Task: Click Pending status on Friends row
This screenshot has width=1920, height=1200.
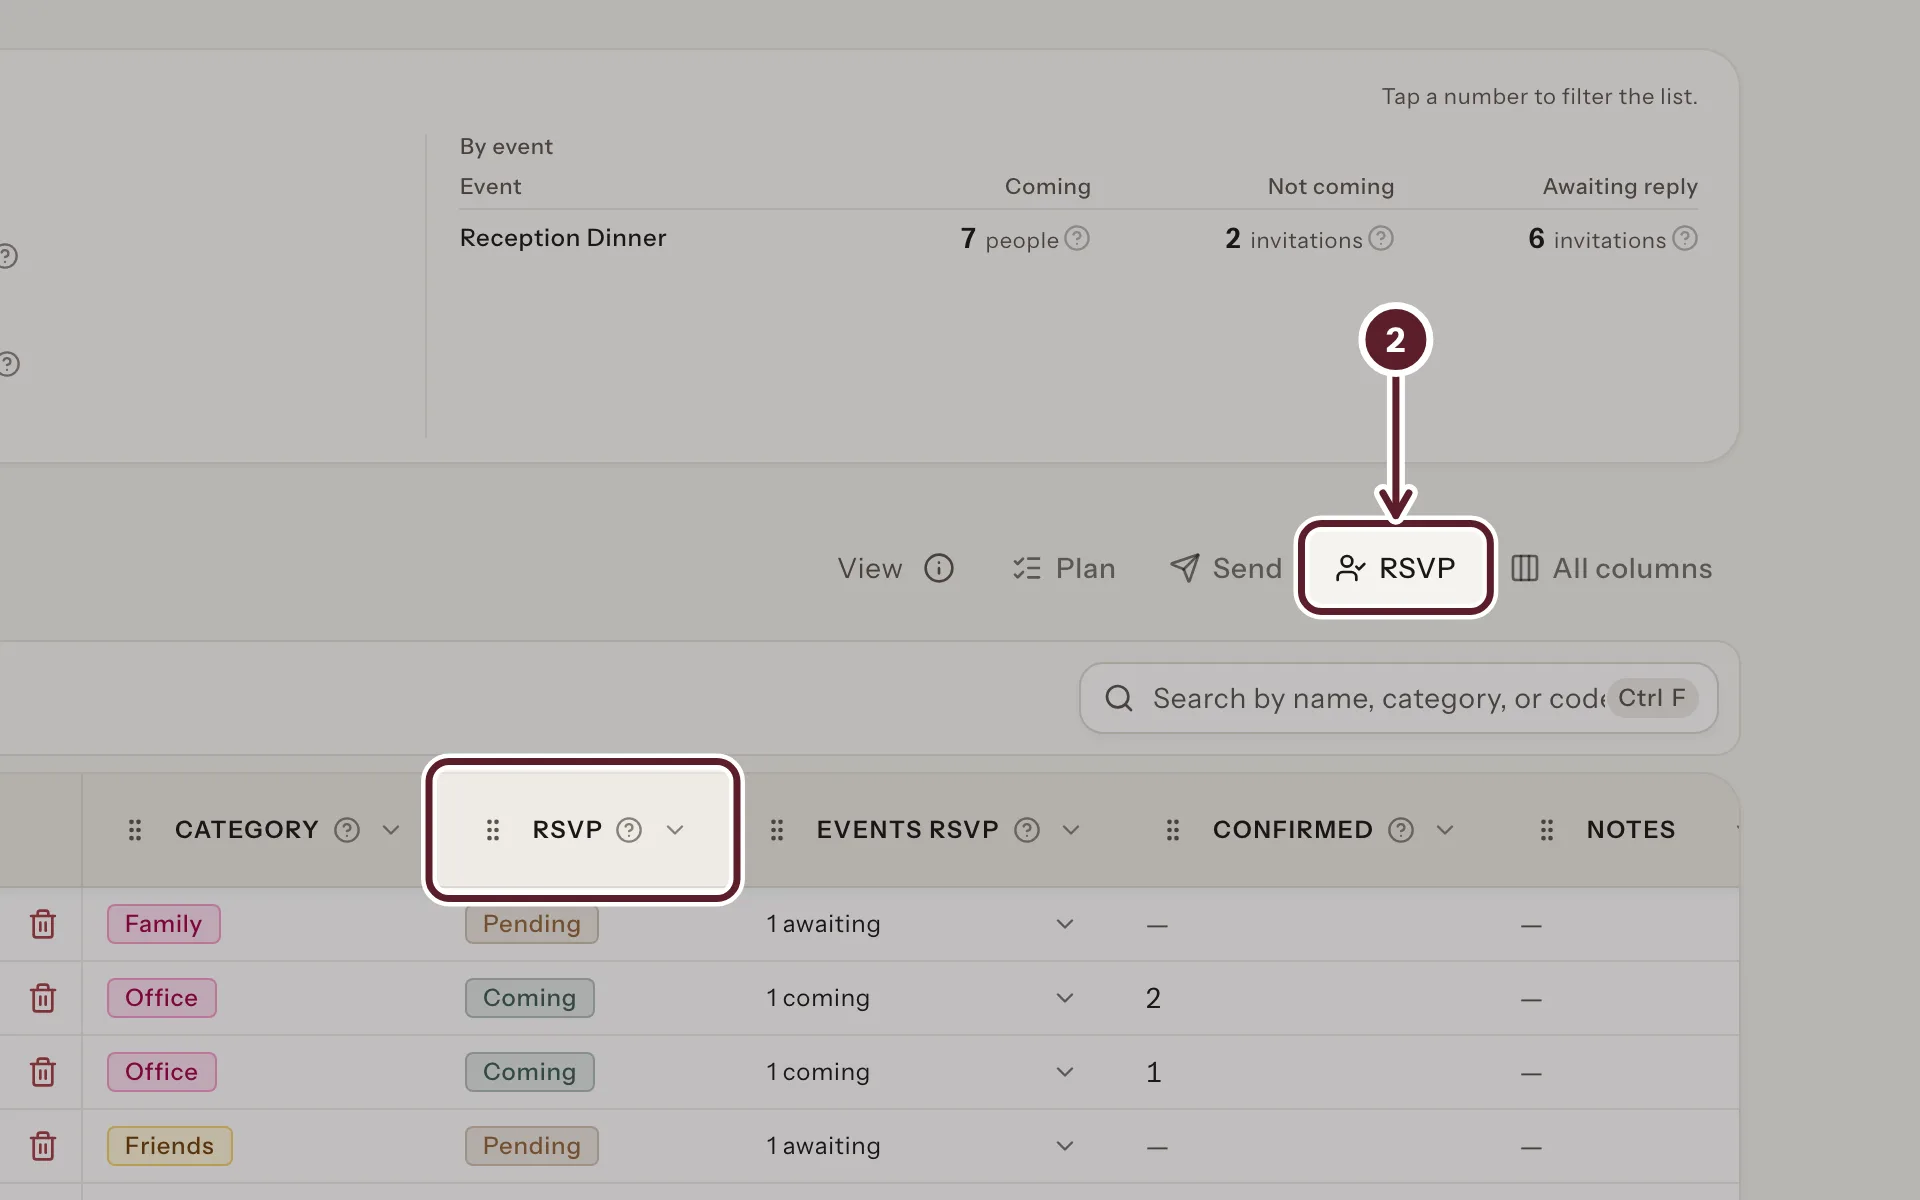Action: (532, 1146)
